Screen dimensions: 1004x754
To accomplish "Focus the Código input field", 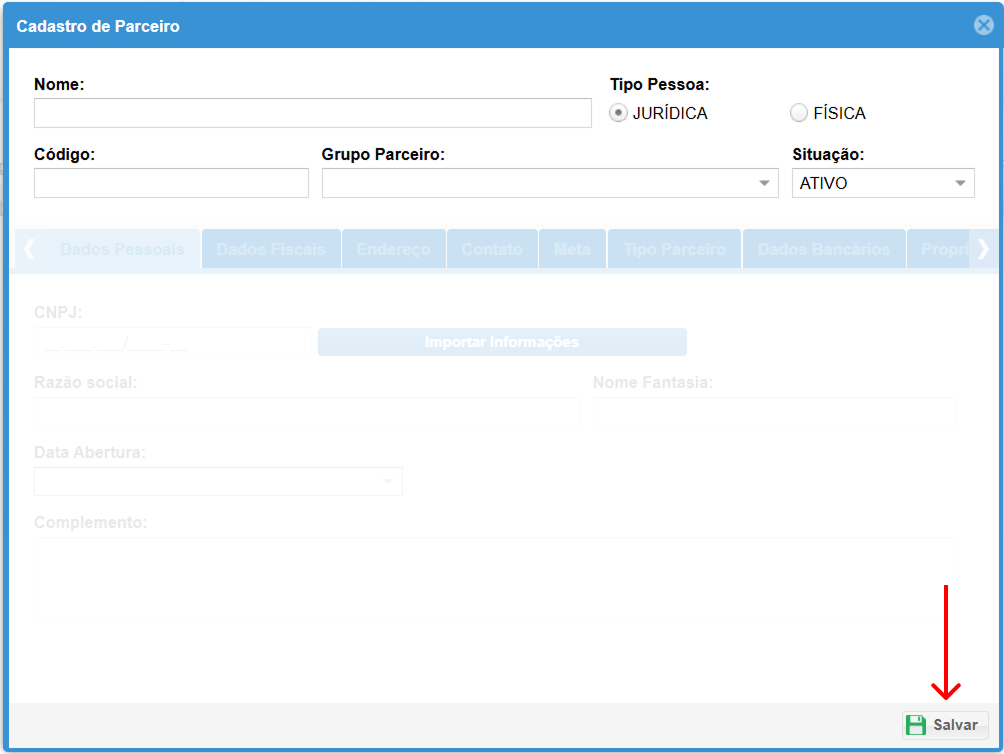I will click(171, 183).
